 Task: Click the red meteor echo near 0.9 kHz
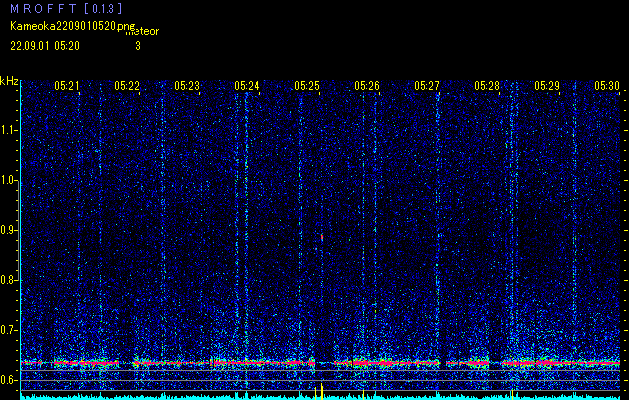point(322,237)
